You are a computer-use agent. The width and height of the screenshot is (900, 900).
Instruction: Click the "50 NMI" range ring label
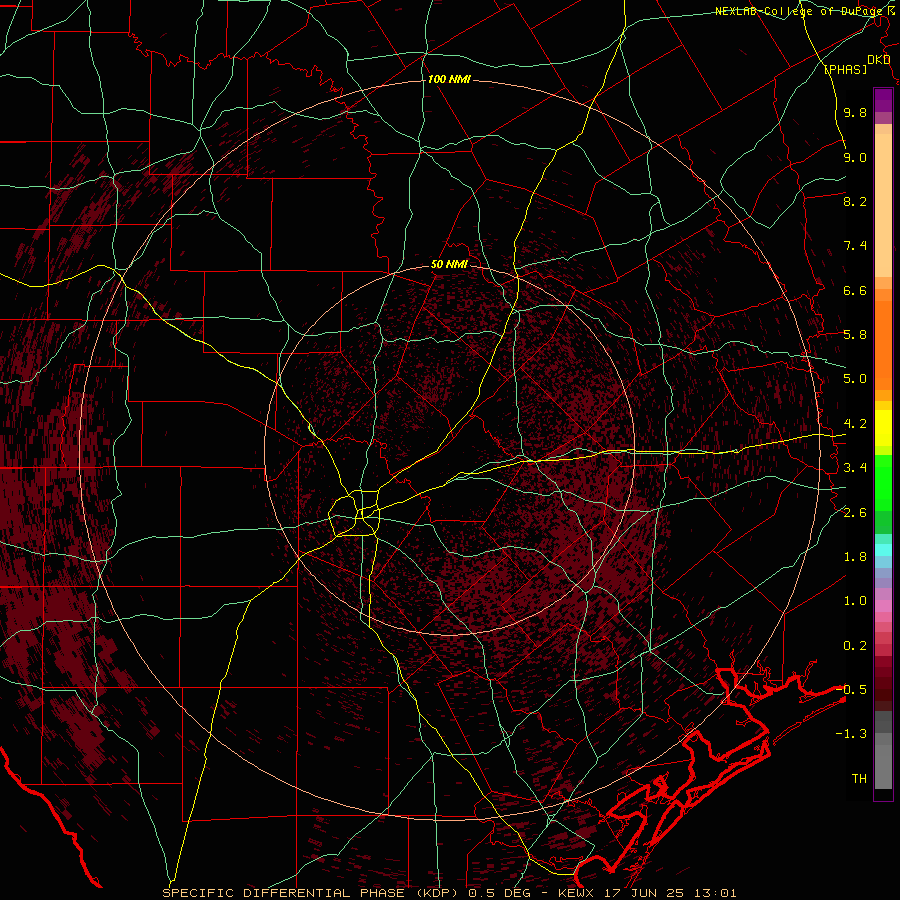click(449, 264)
